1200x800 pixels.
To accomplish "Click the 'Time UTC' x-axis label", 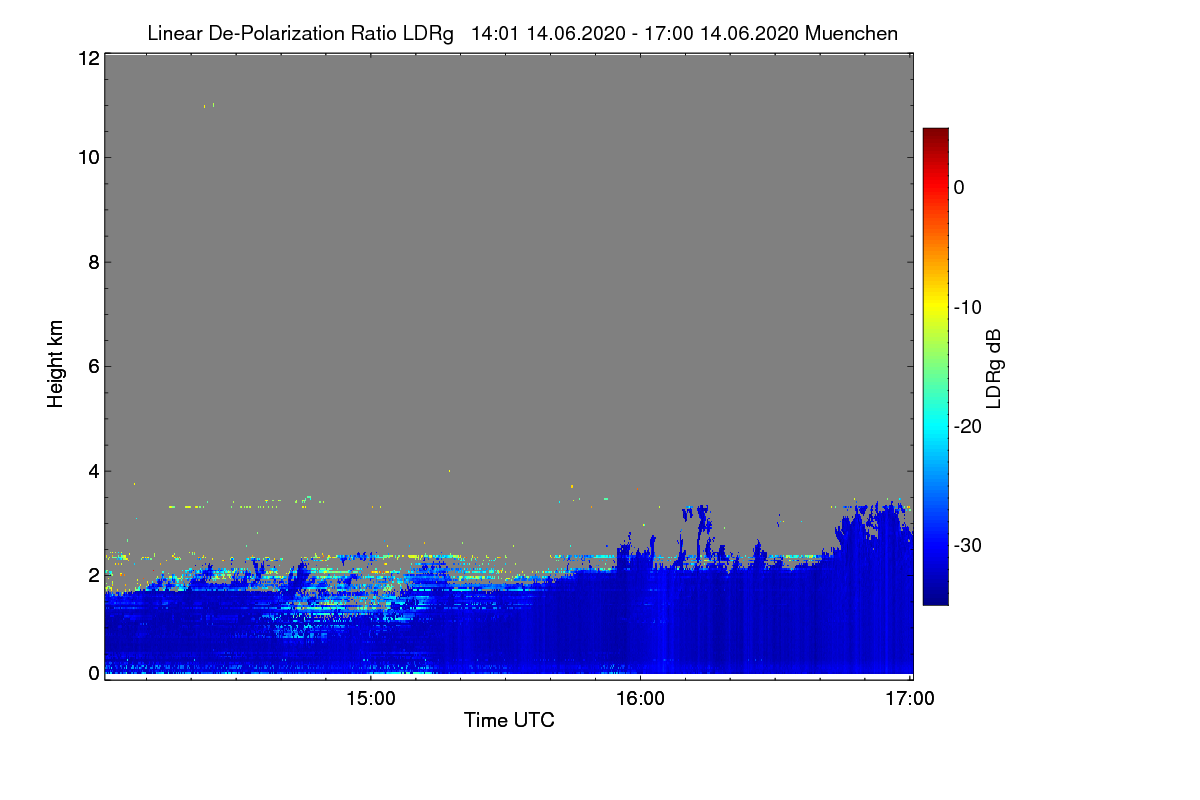I will (x=509, y=720).
